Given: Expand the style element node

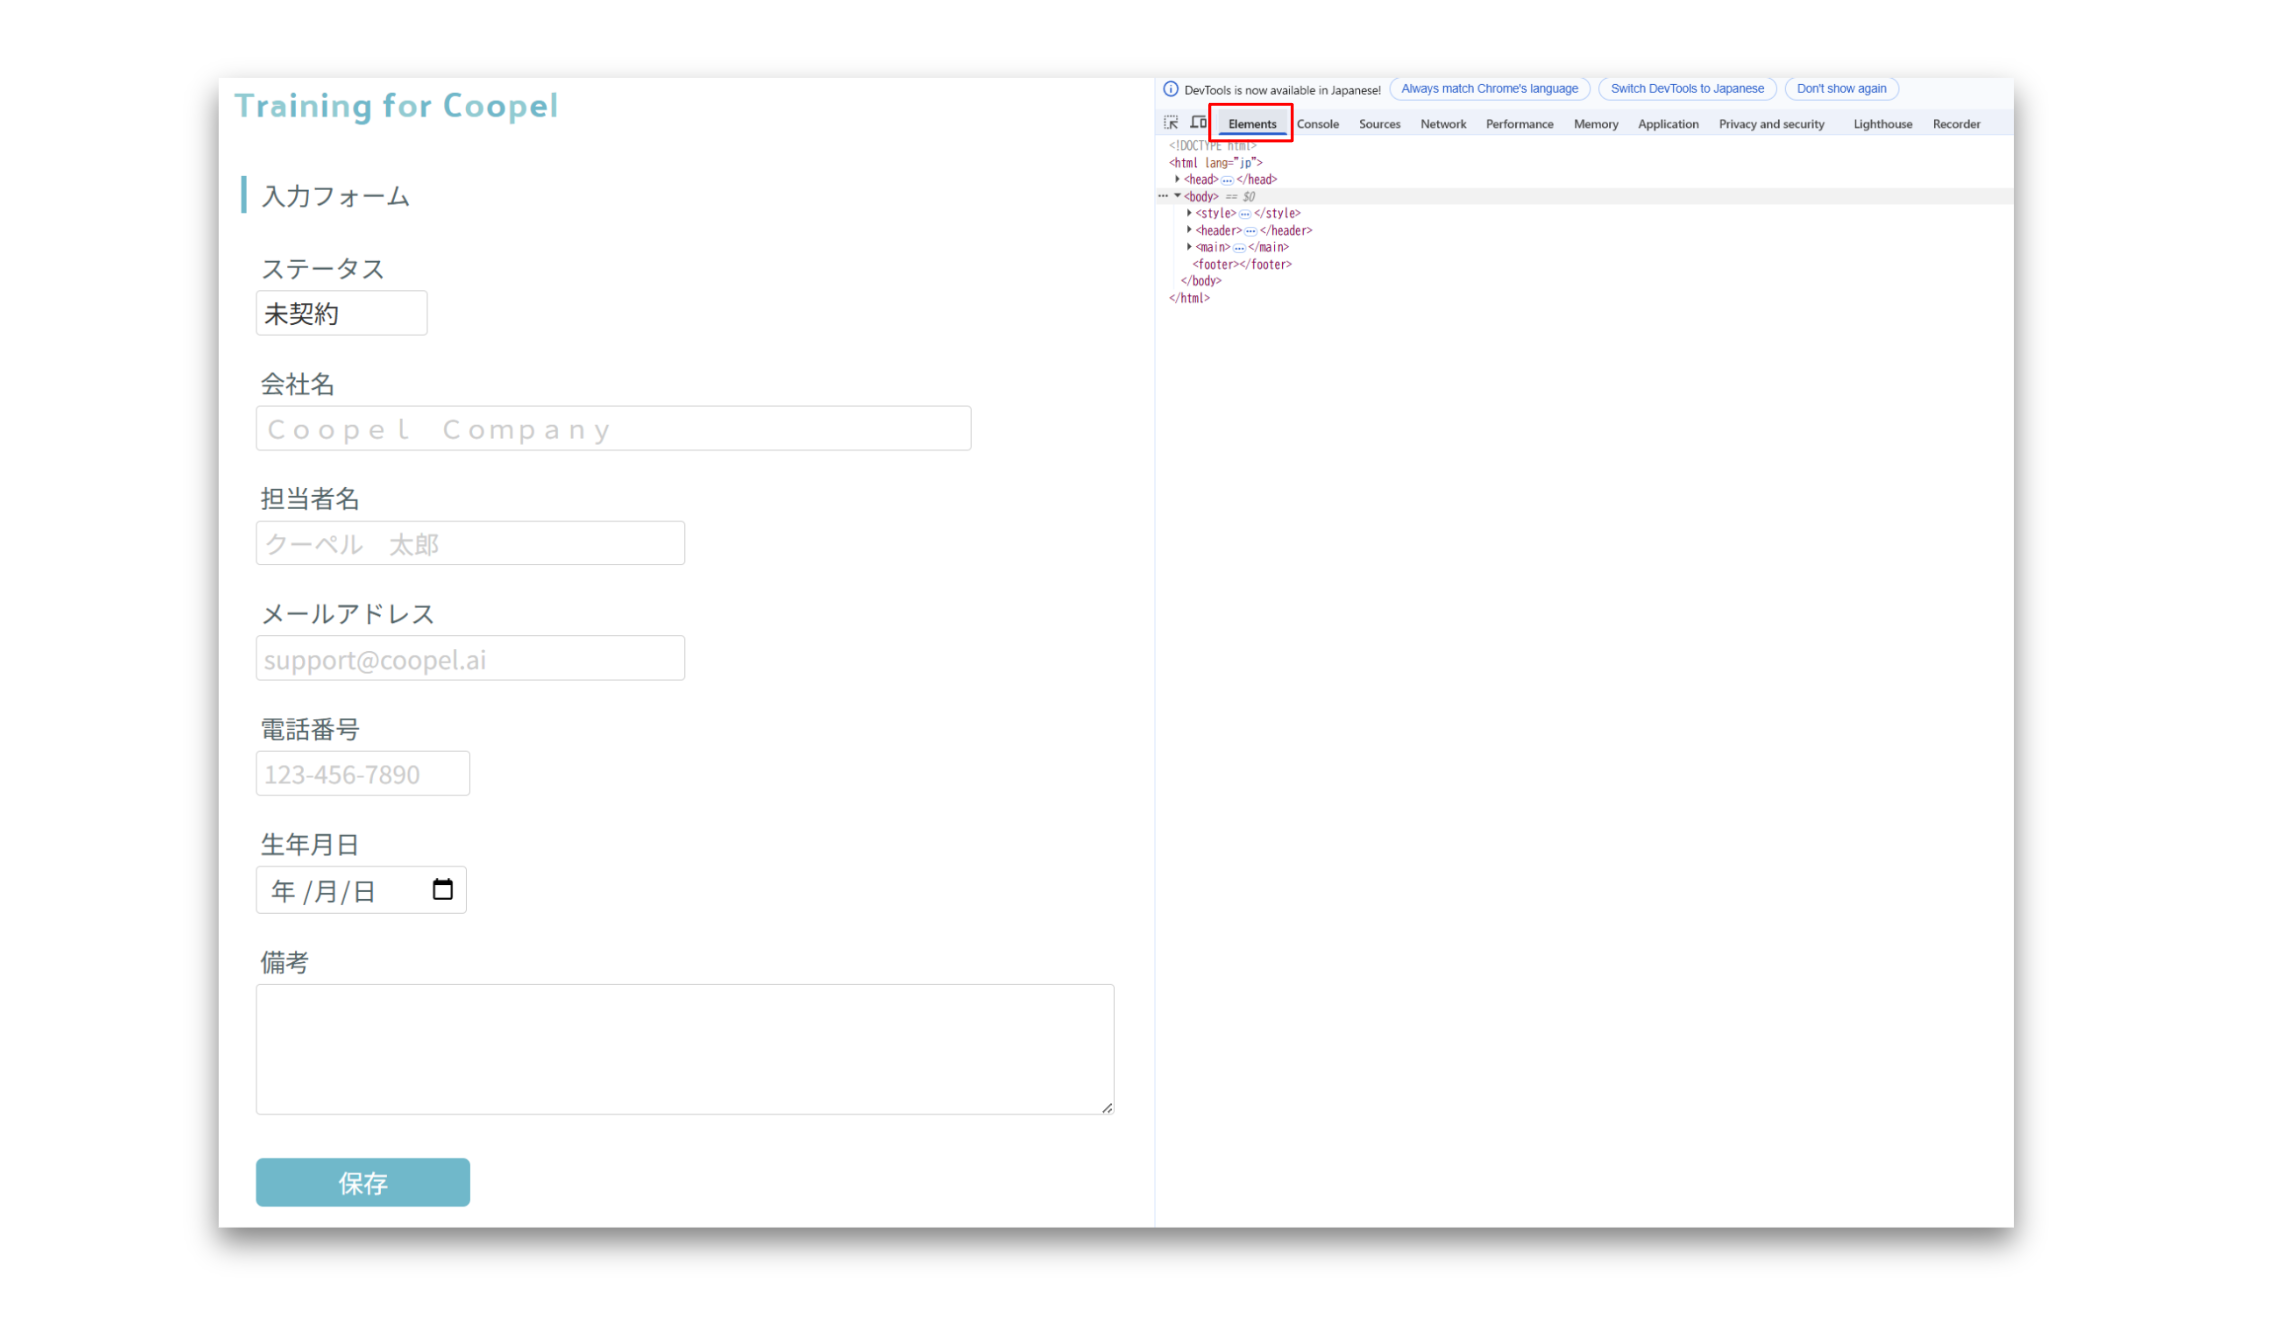Looking at the screenshot, I should (x=1189, y=214).
